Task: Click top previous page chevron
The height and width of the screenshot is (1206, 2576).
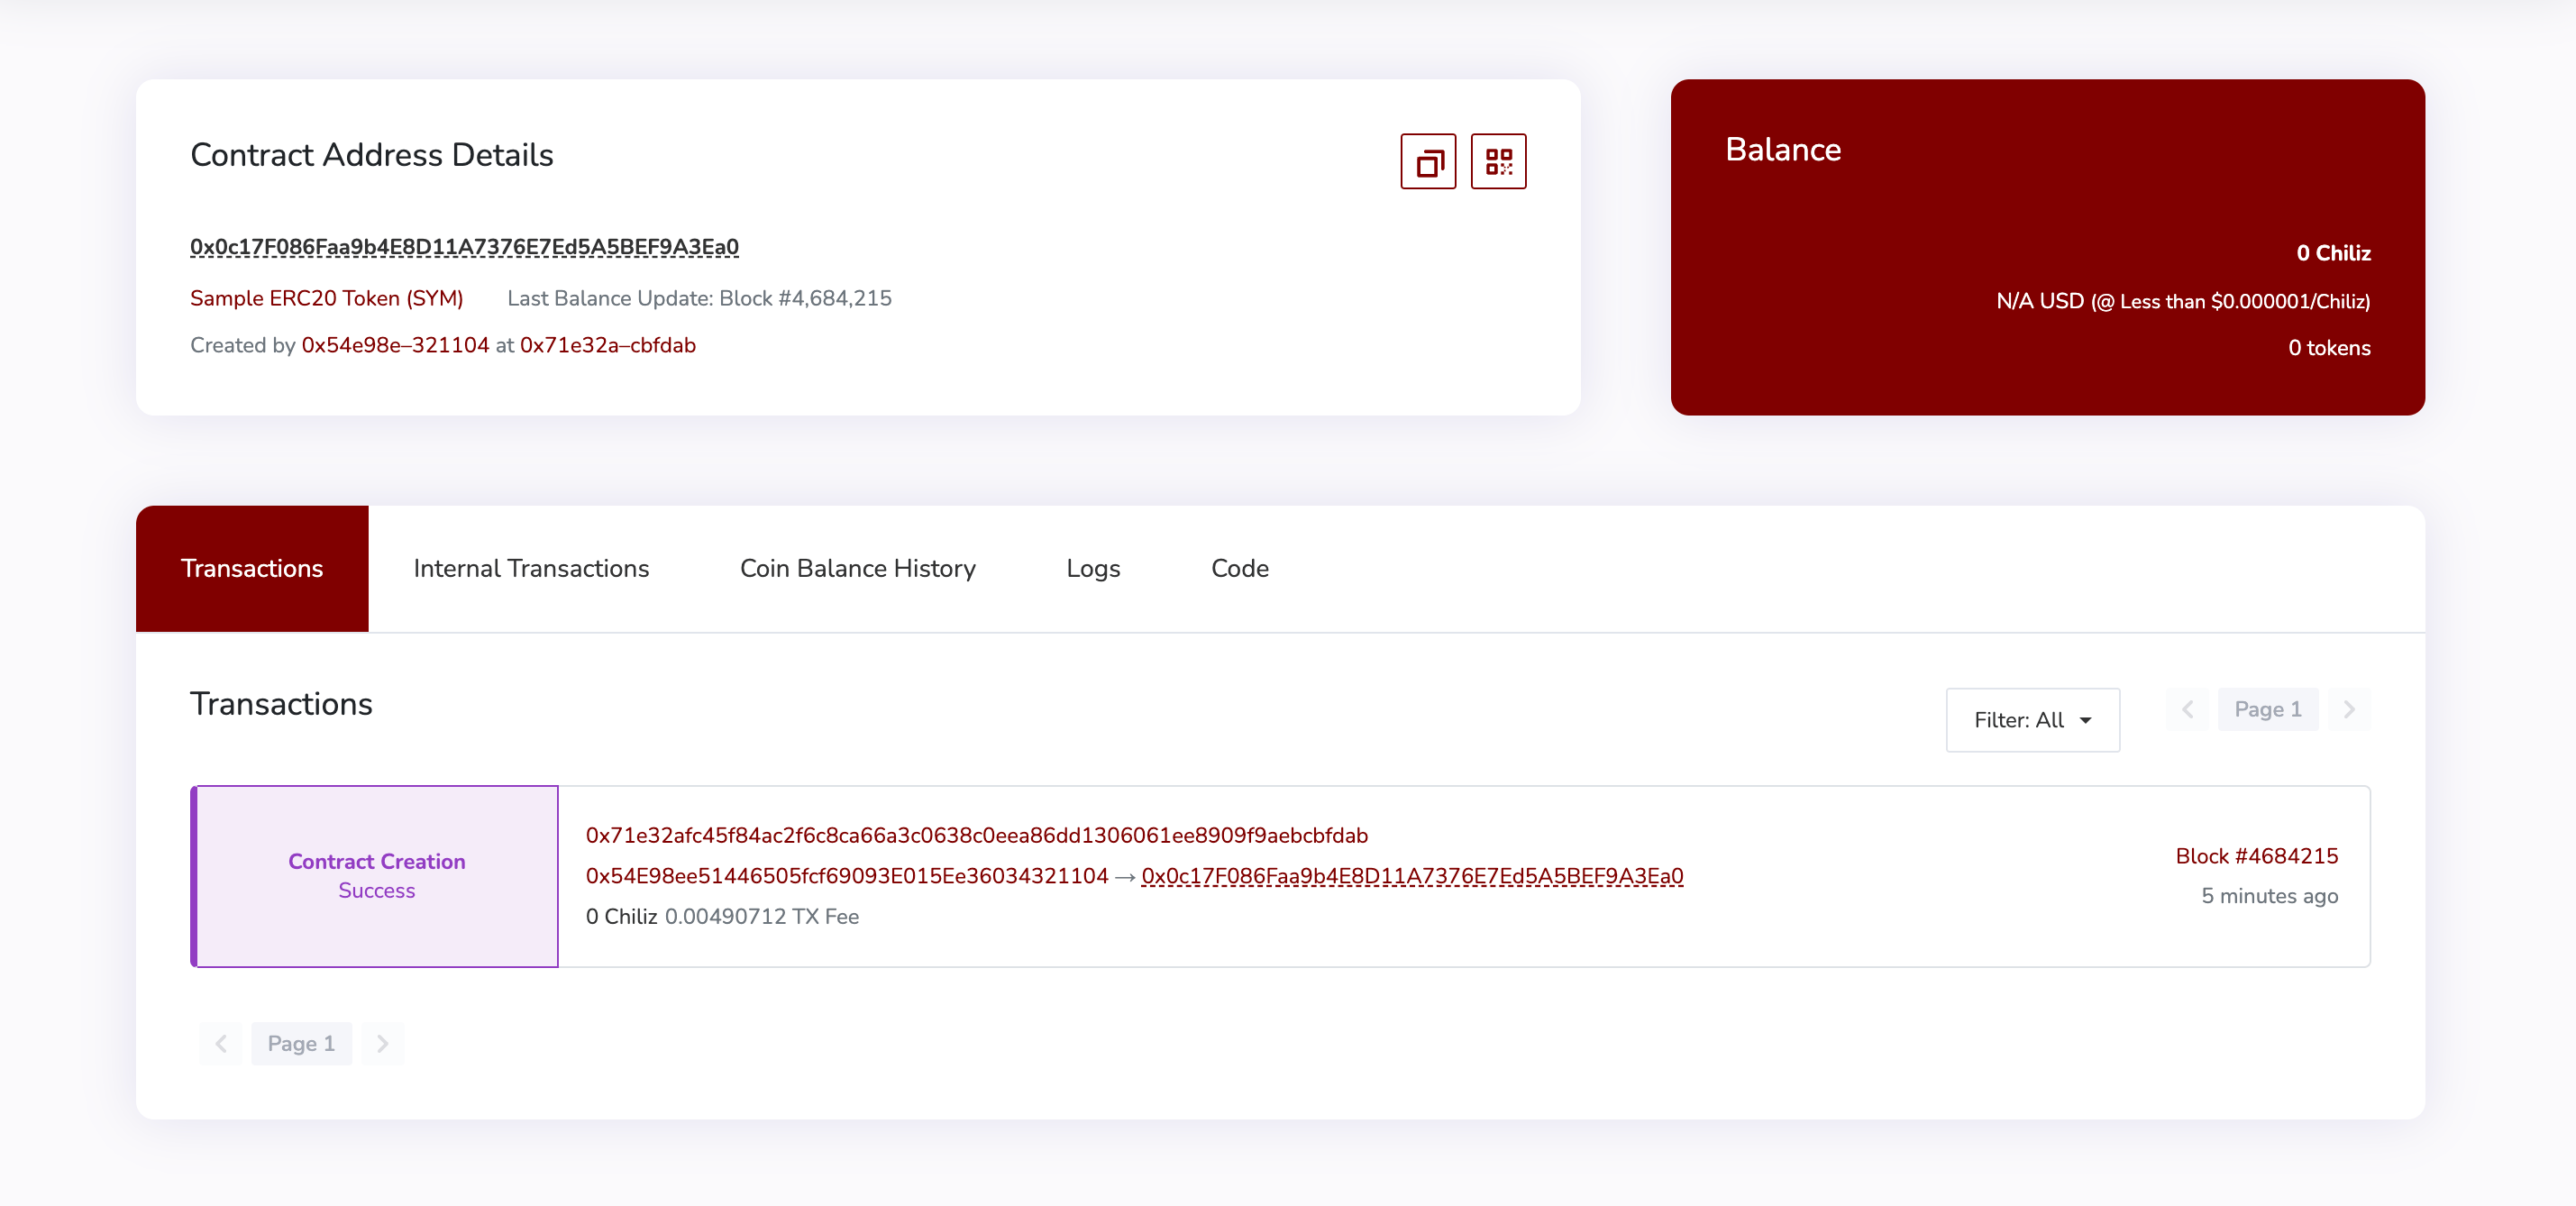Action: coord(2187,709)
